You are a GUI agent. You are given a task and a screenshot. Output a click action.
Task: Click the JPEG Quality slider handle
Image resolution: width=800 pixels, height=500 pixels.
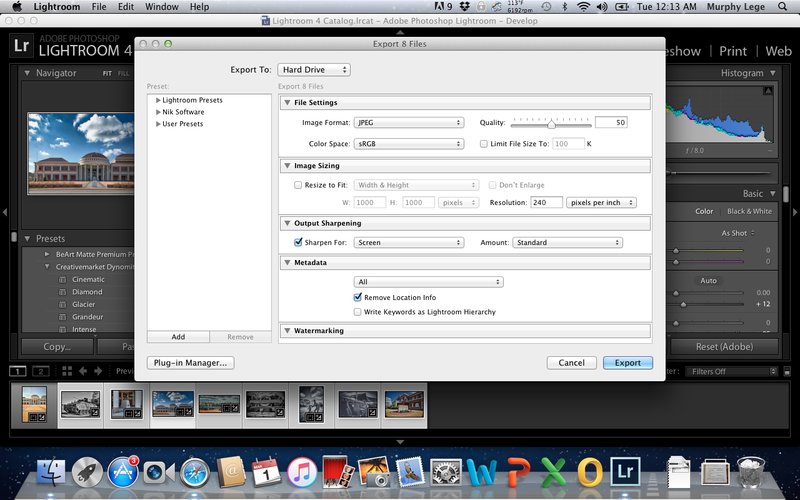tap(552, 124)
